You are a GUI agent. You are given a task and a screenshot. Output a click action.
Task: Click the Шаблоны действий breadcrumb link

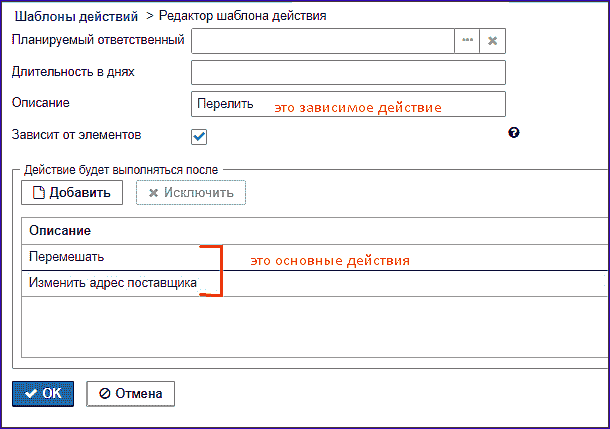(x=76, y=16)
